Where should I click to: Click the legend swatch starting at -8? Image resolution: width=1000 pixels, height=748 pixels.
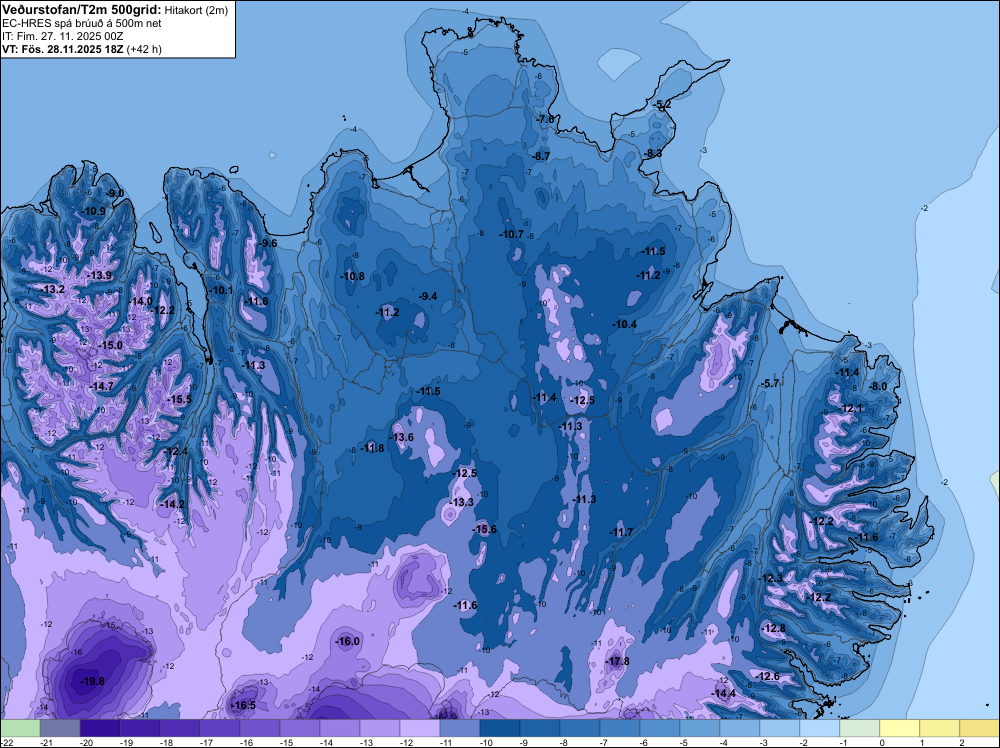(580, 728)
